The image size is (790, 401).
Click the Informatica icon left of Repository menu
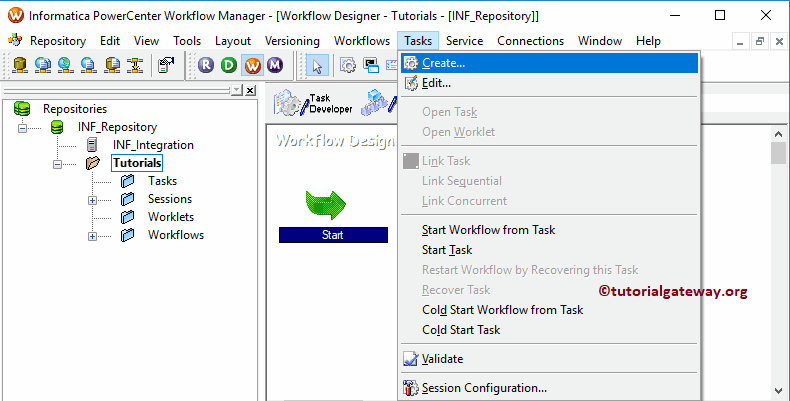[x=15, y=40]
